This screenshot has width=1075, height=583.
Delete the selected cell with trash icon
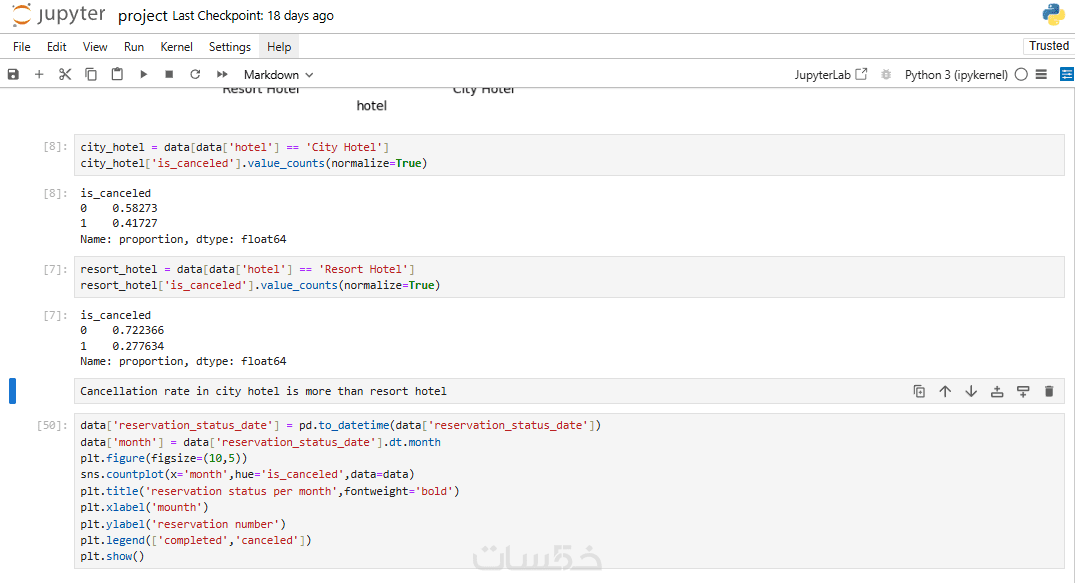[1049, 391]
